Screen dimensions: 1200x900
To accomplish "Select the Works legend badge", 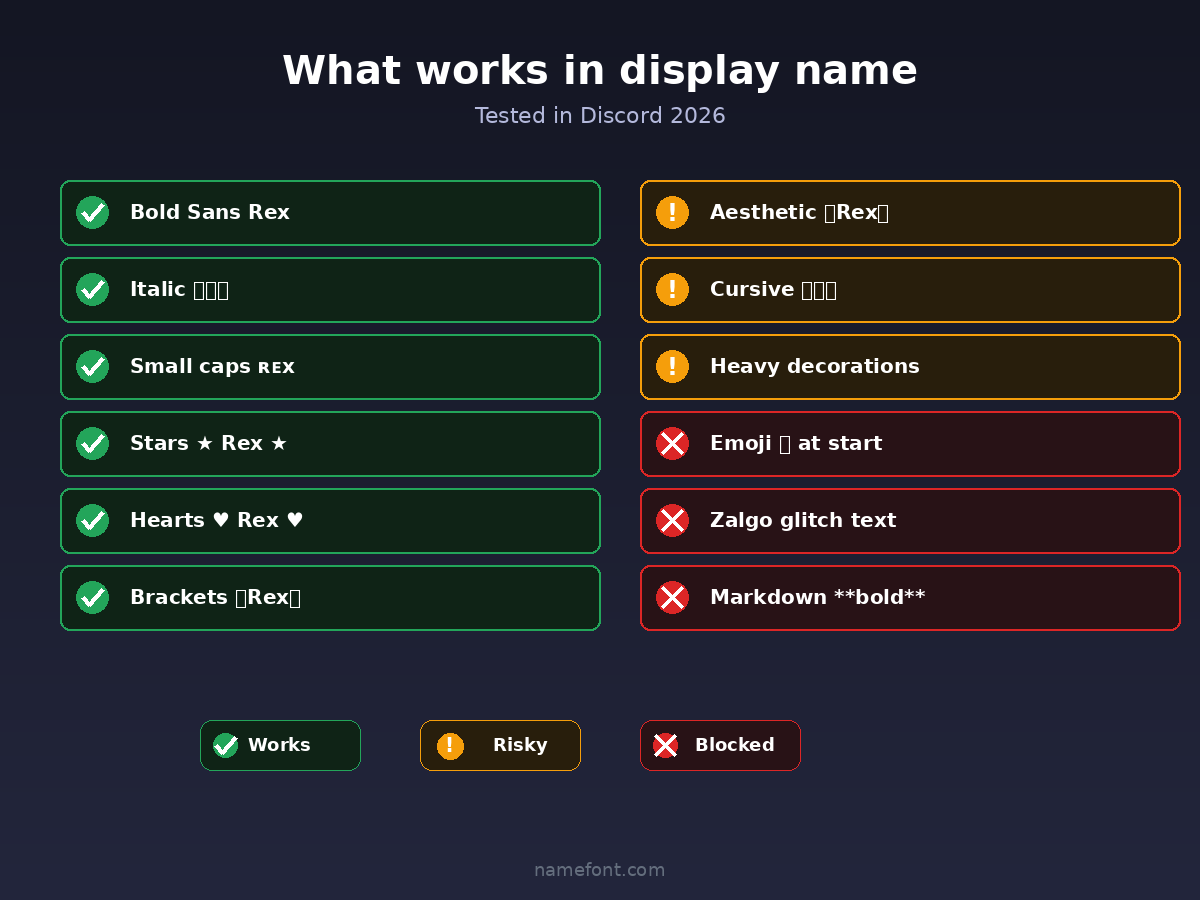I will pos(280,746).
